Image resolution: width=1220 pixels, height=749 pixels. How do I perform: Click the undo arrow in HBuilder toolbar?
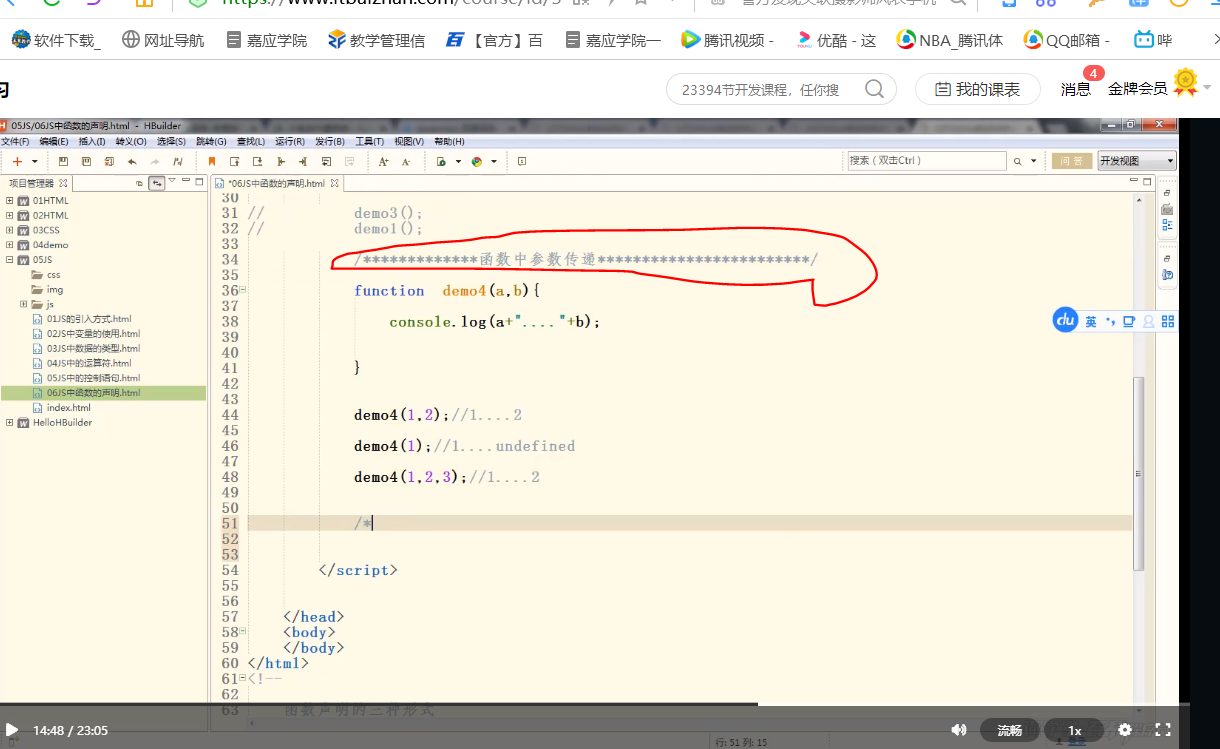point(132,161)
